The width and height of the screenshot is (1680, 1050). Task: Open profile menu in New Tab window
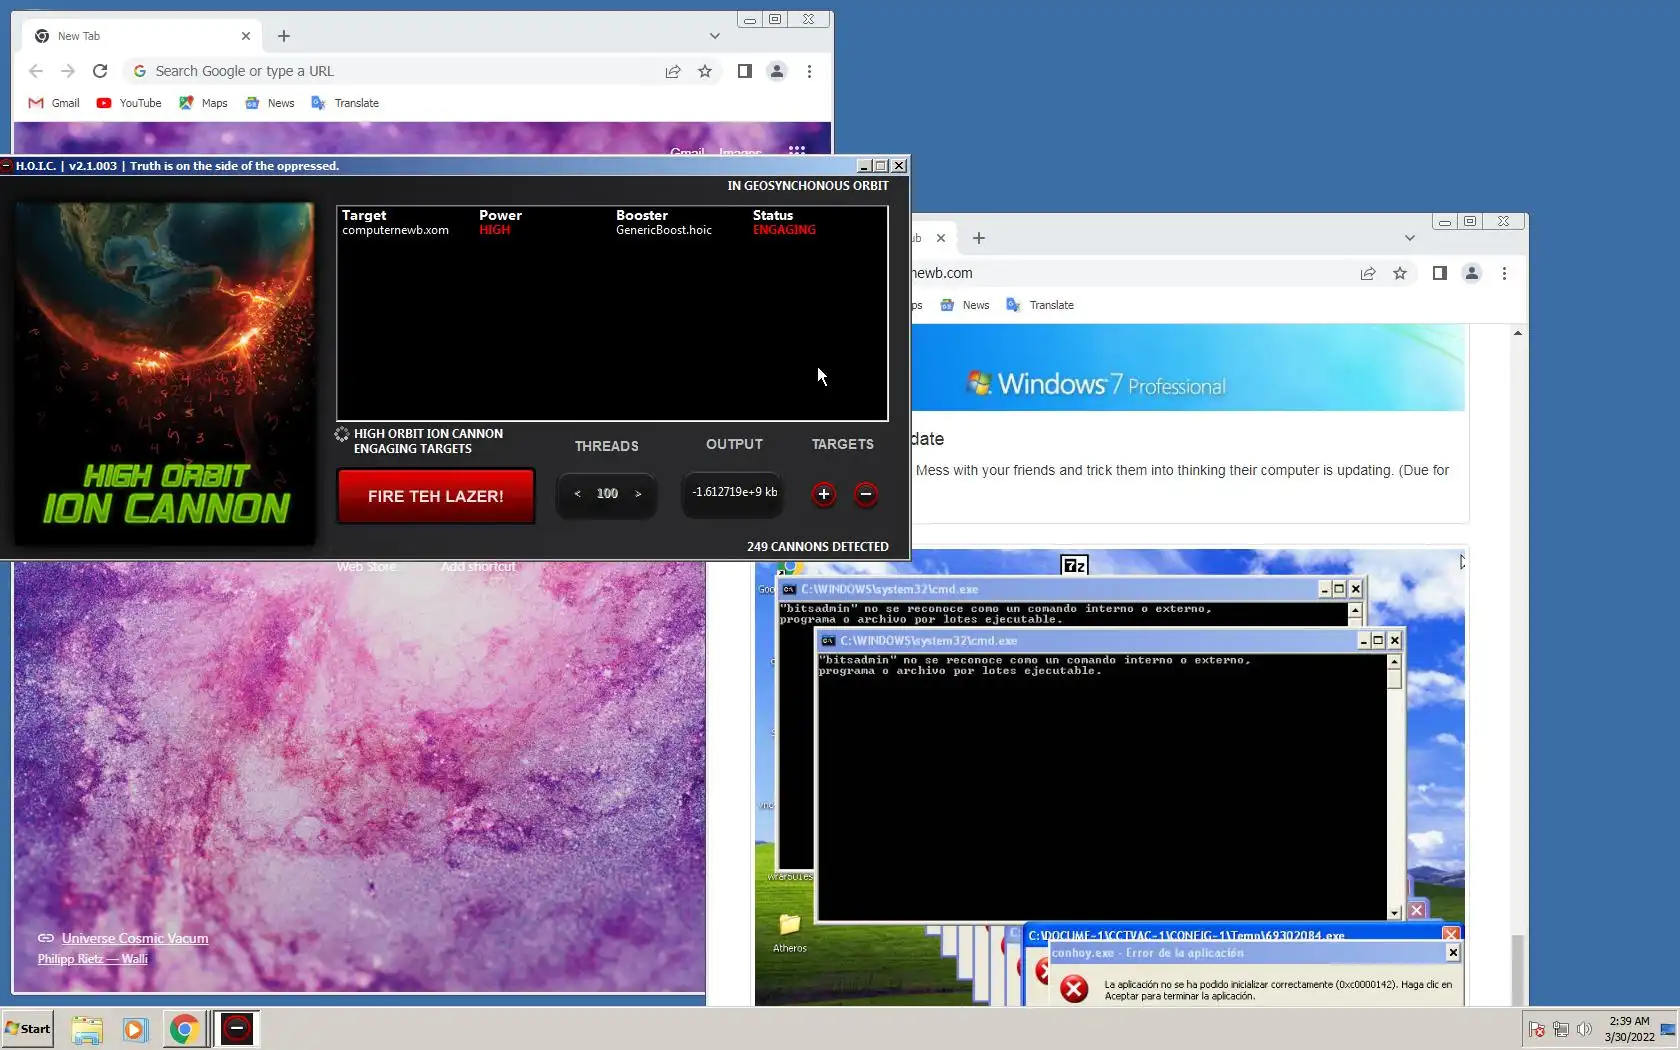pyautogui.click(x=777, y=71)
